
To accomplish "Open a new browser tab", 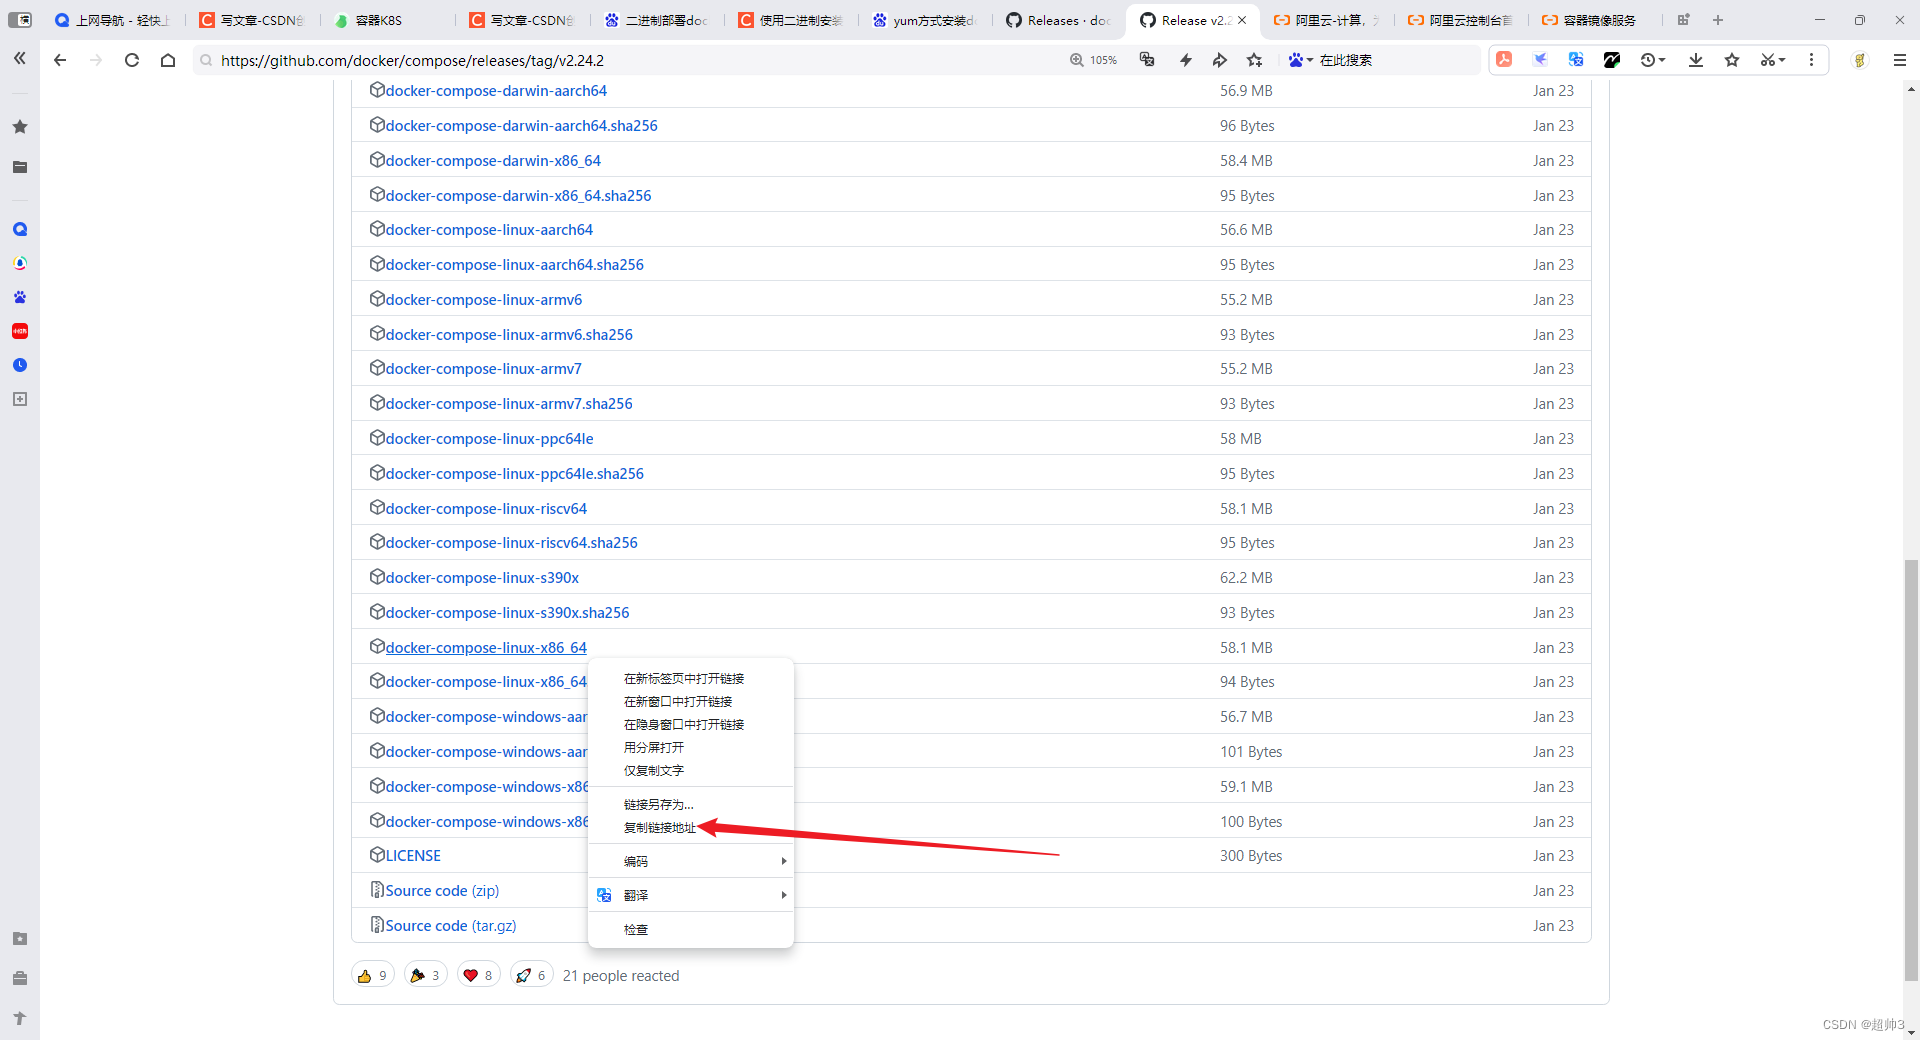I will pos(1718,20).
